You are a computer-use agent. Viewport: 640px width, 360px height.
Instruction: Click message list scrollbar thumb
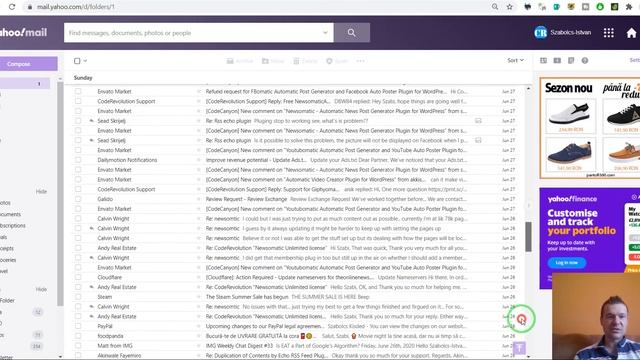pyautogui.click(x=528, y=237)
